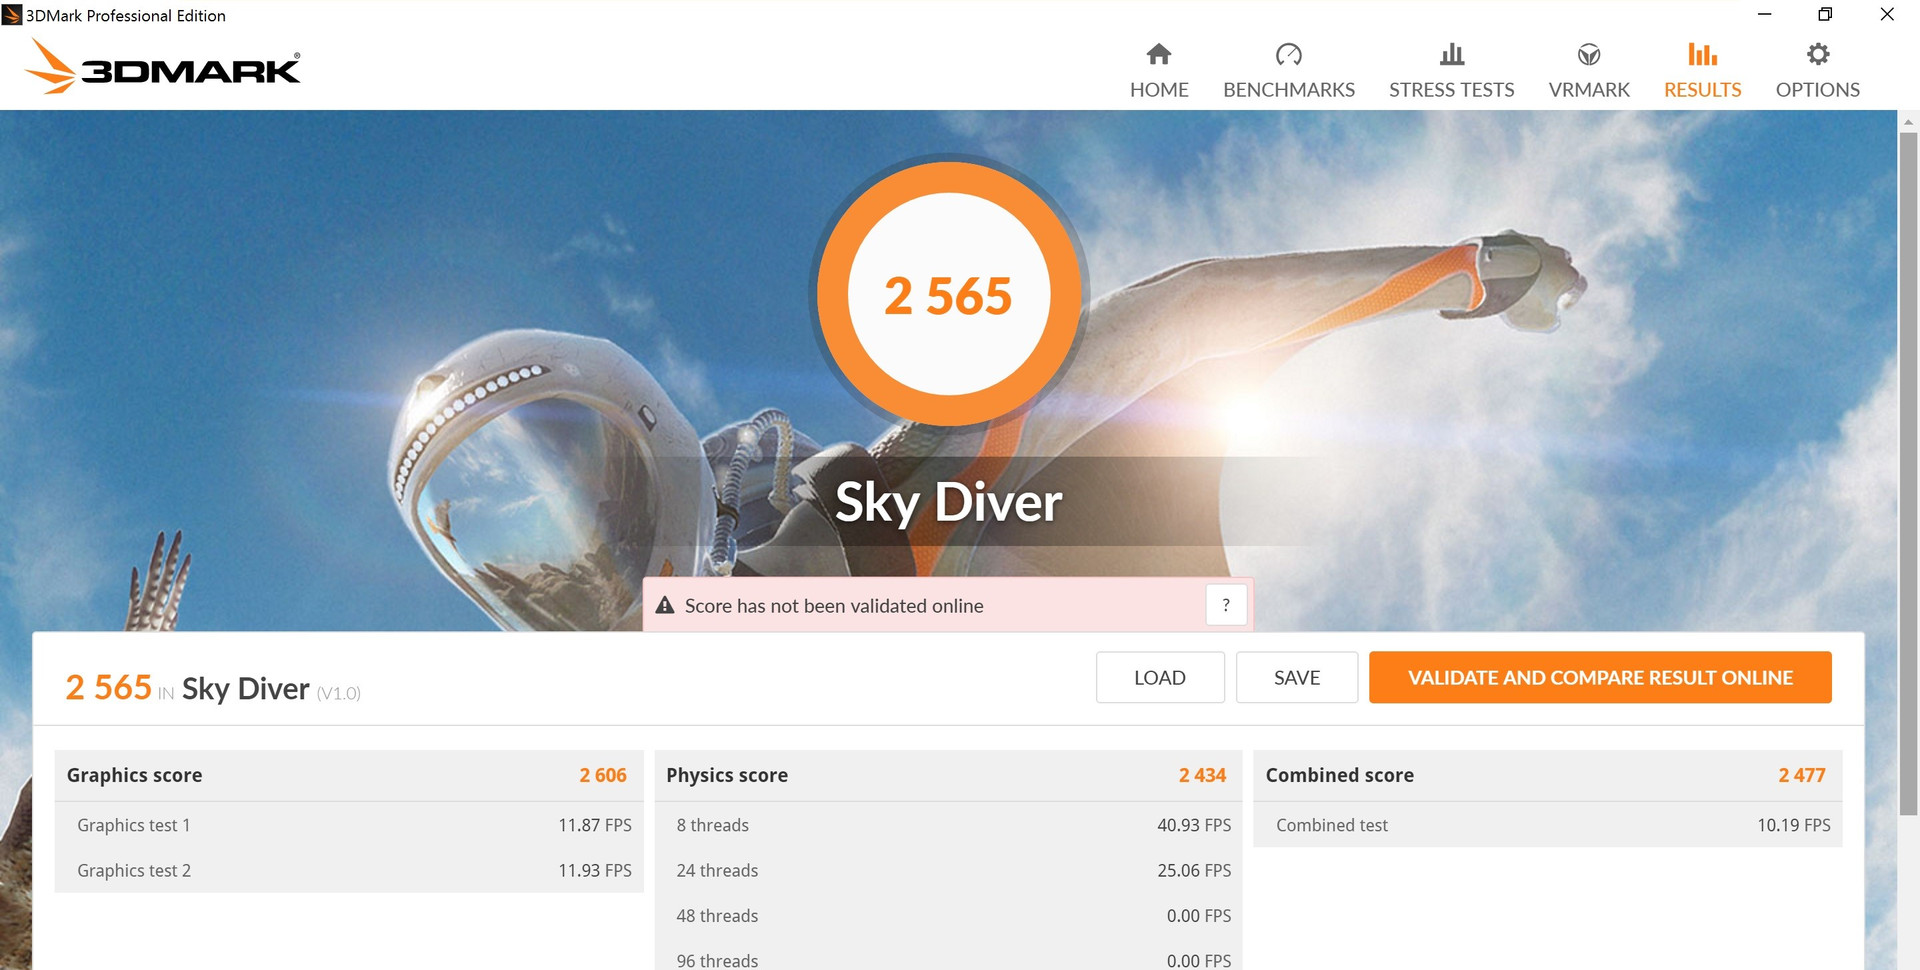This screenshot has height=970, width=1920.
Task: Click the Stress Tests bar chart icon
Action: click(x=1452, y=54)
